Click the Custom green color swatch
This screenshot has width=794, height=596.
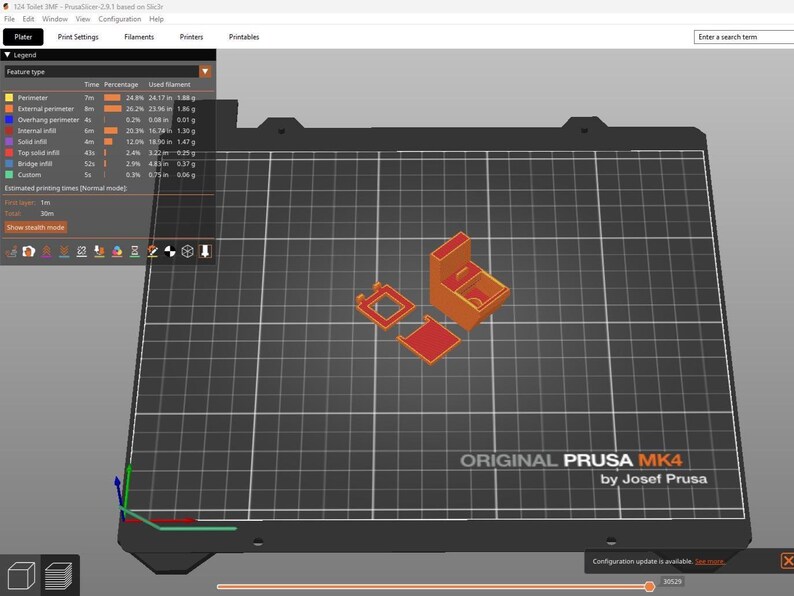[x=9, y=175]
